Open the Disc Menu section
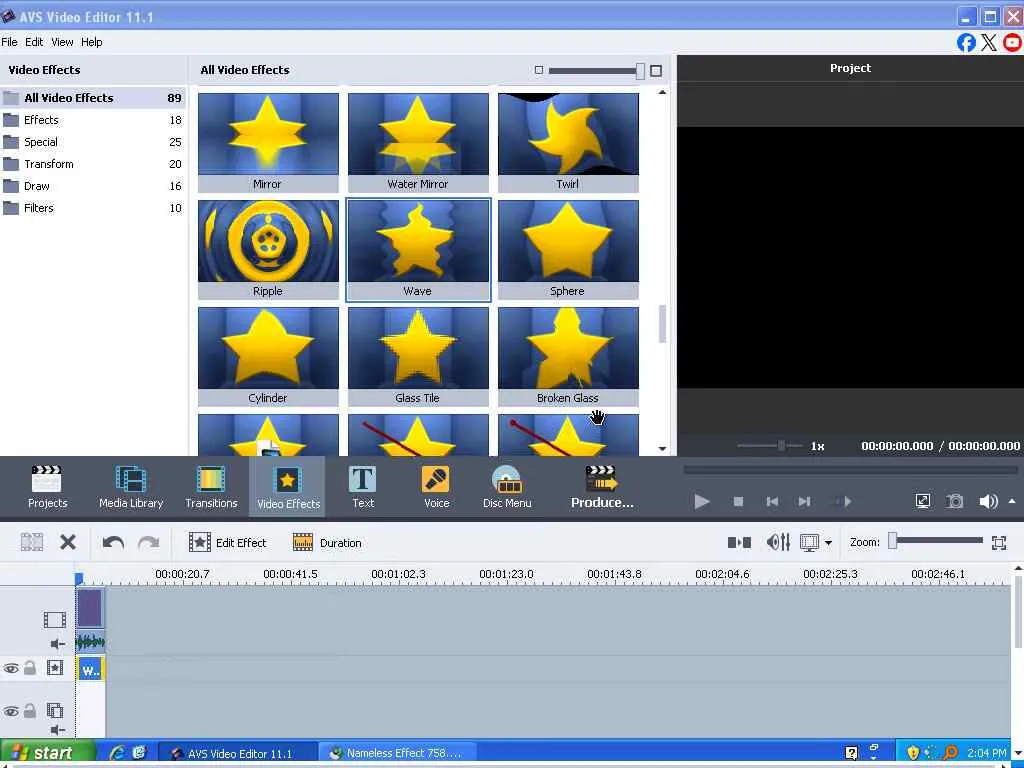 point(507,487)
